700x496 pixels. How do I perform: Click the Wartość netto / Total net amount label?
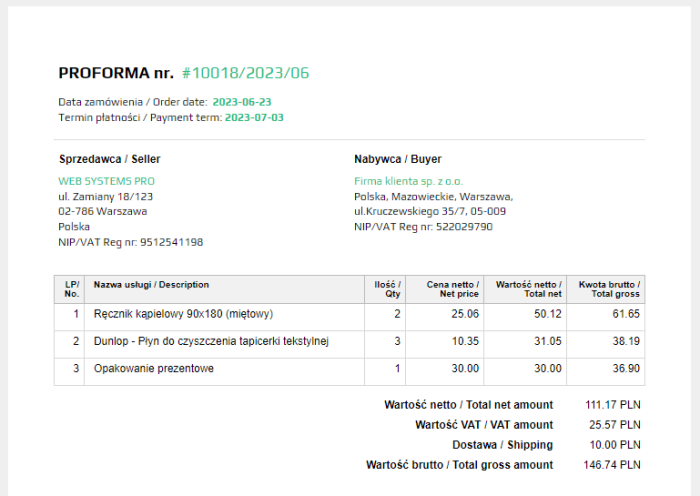point(469,405)
